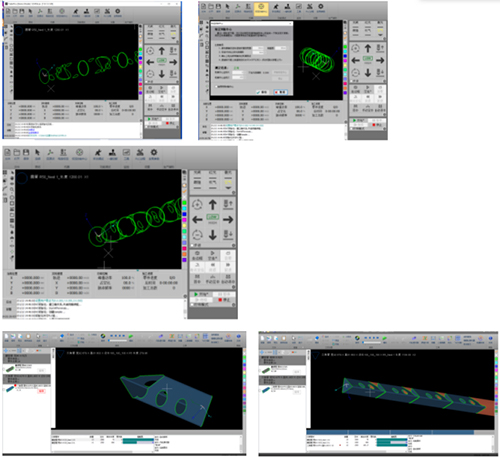Click the left arrow jog button in the largest green-tube window
Image resolution: width=500 pixels, height=457 pixels.
197,219
